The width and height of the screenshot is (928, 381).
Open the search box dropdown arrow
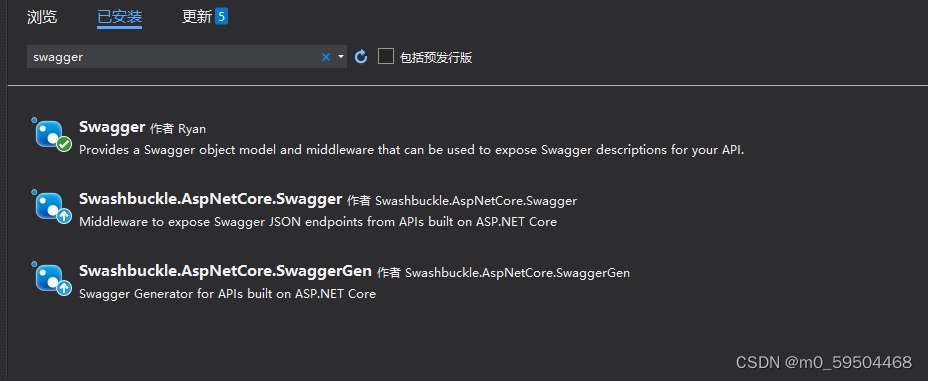(x=341, y=57)
